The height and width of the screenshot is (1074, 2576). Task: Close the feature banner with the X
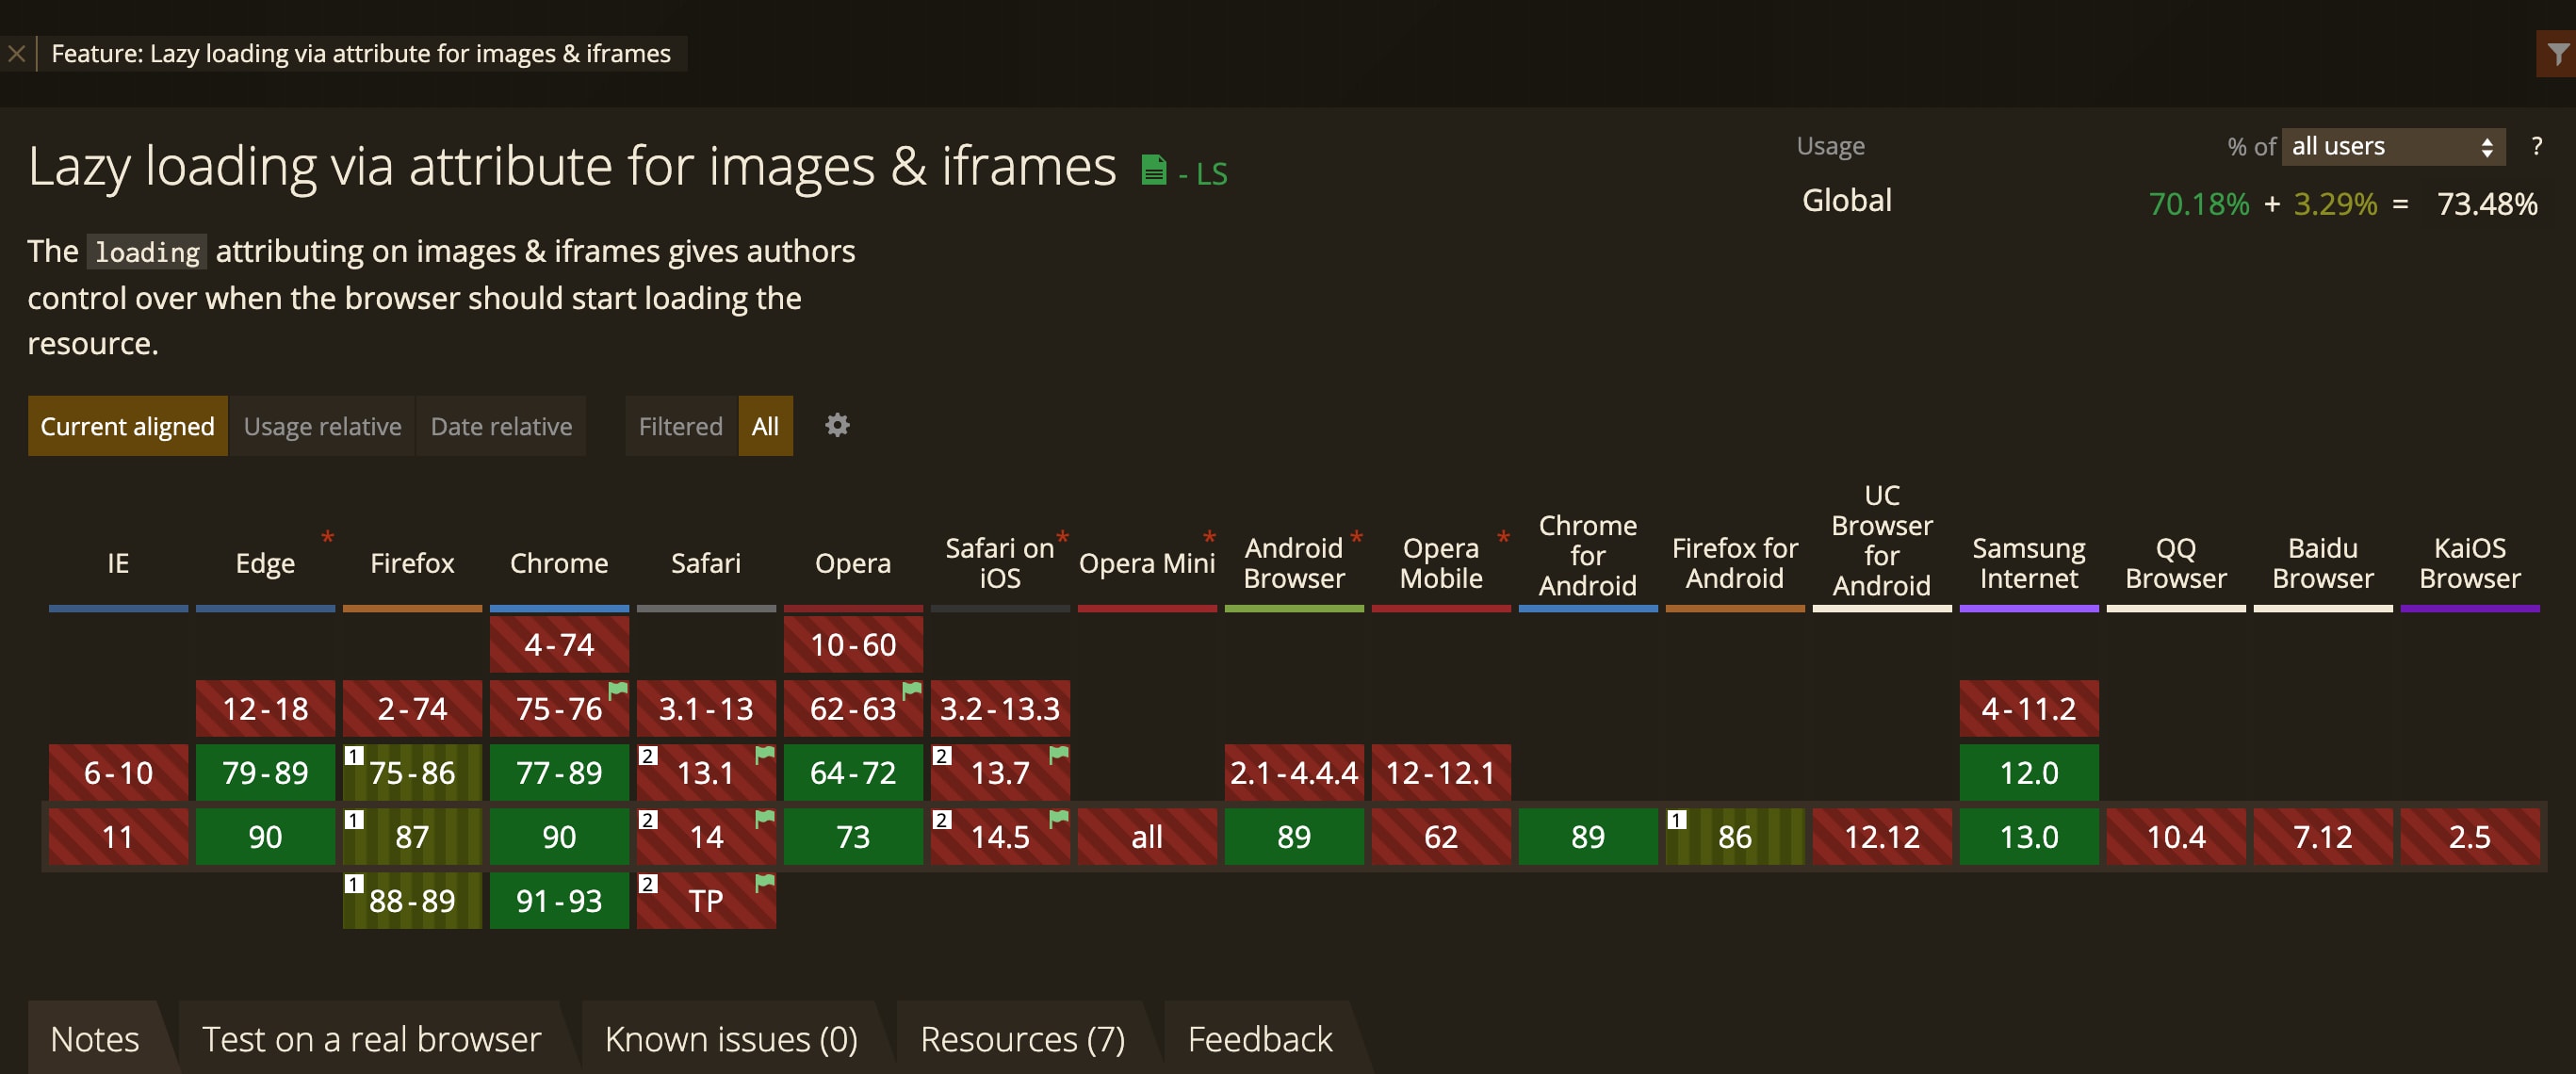click(16, 53)
